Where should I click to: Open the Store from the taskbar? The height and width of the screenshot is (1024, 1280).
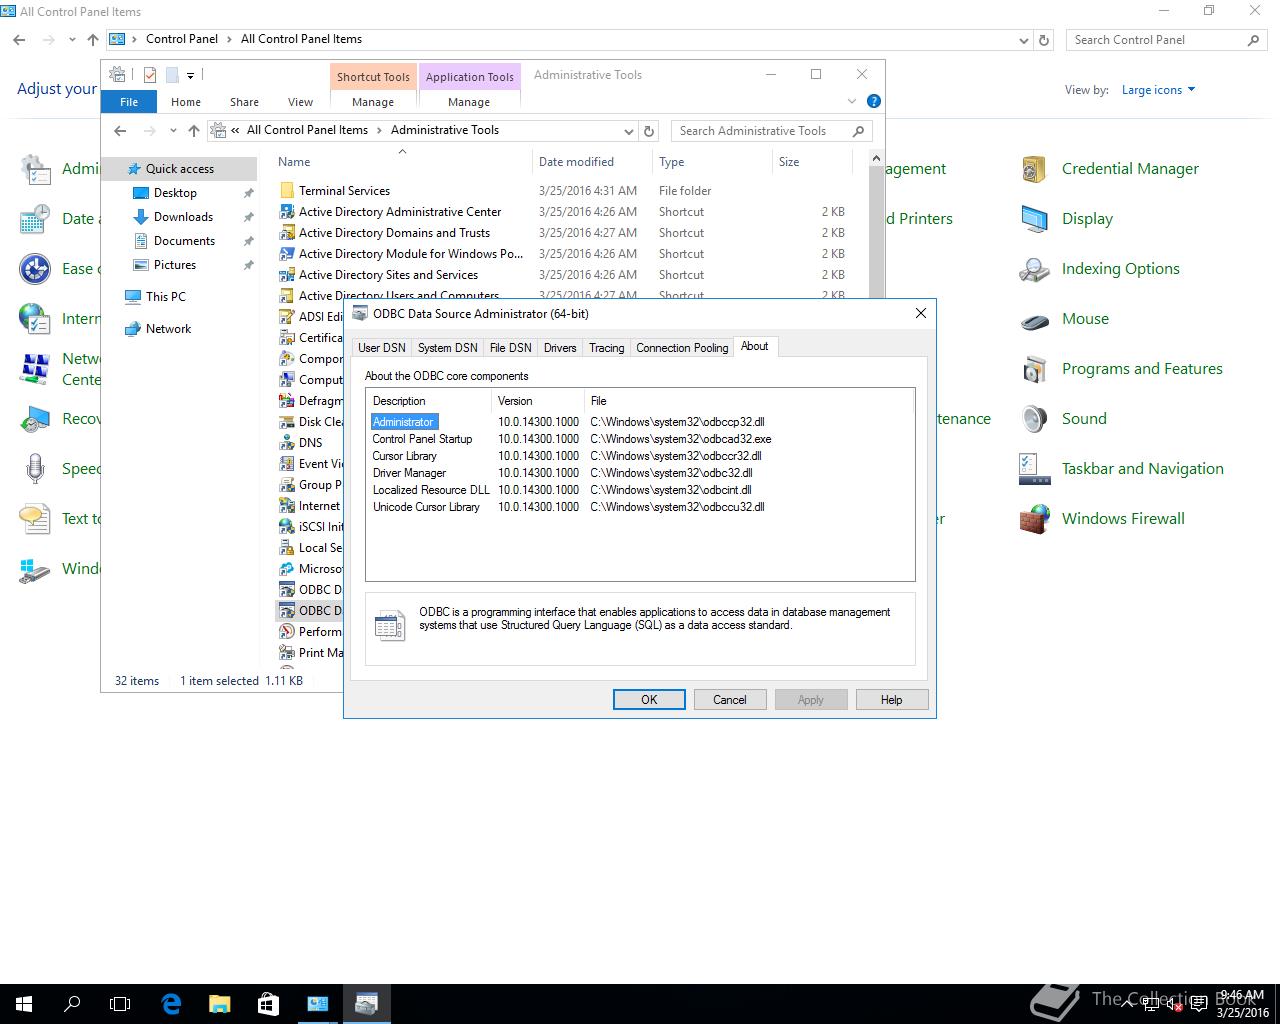[x=268, y=1004]
